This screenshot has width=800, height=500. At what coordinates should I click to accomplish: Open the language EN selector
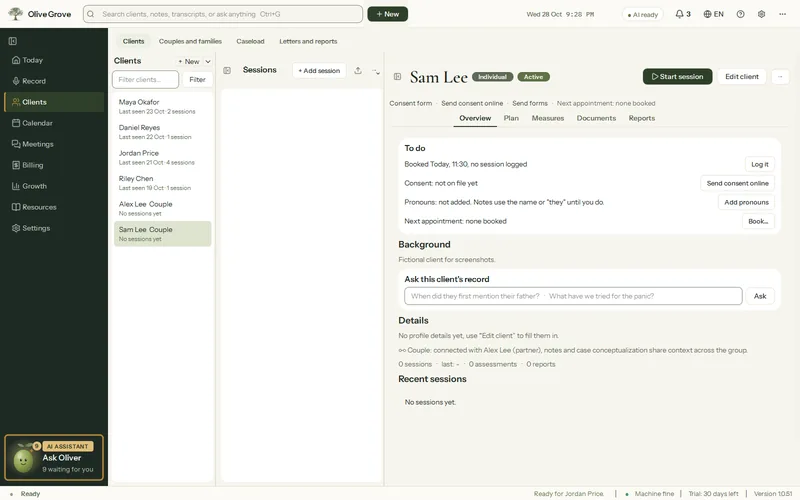pos(713,14)
